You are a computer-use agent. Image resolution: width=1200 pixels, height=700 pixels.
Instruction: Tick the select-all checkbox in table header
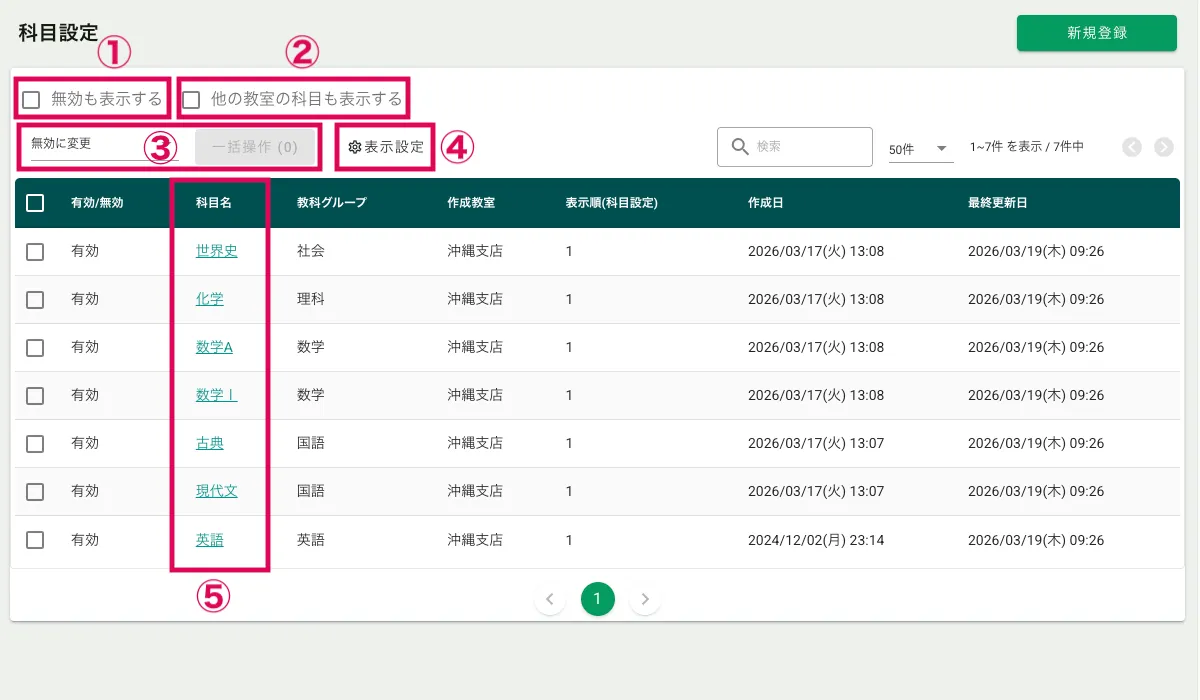pyautogui.click(x=35, y=203)
